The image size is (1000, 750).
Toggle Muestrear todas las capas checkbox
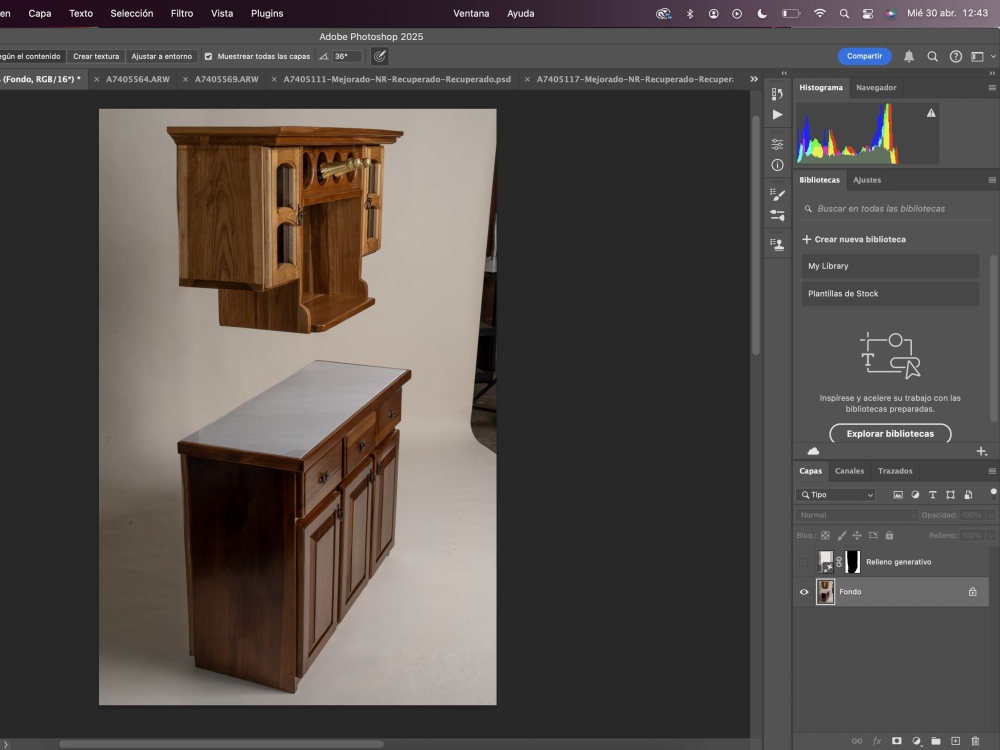click(208, 56)
